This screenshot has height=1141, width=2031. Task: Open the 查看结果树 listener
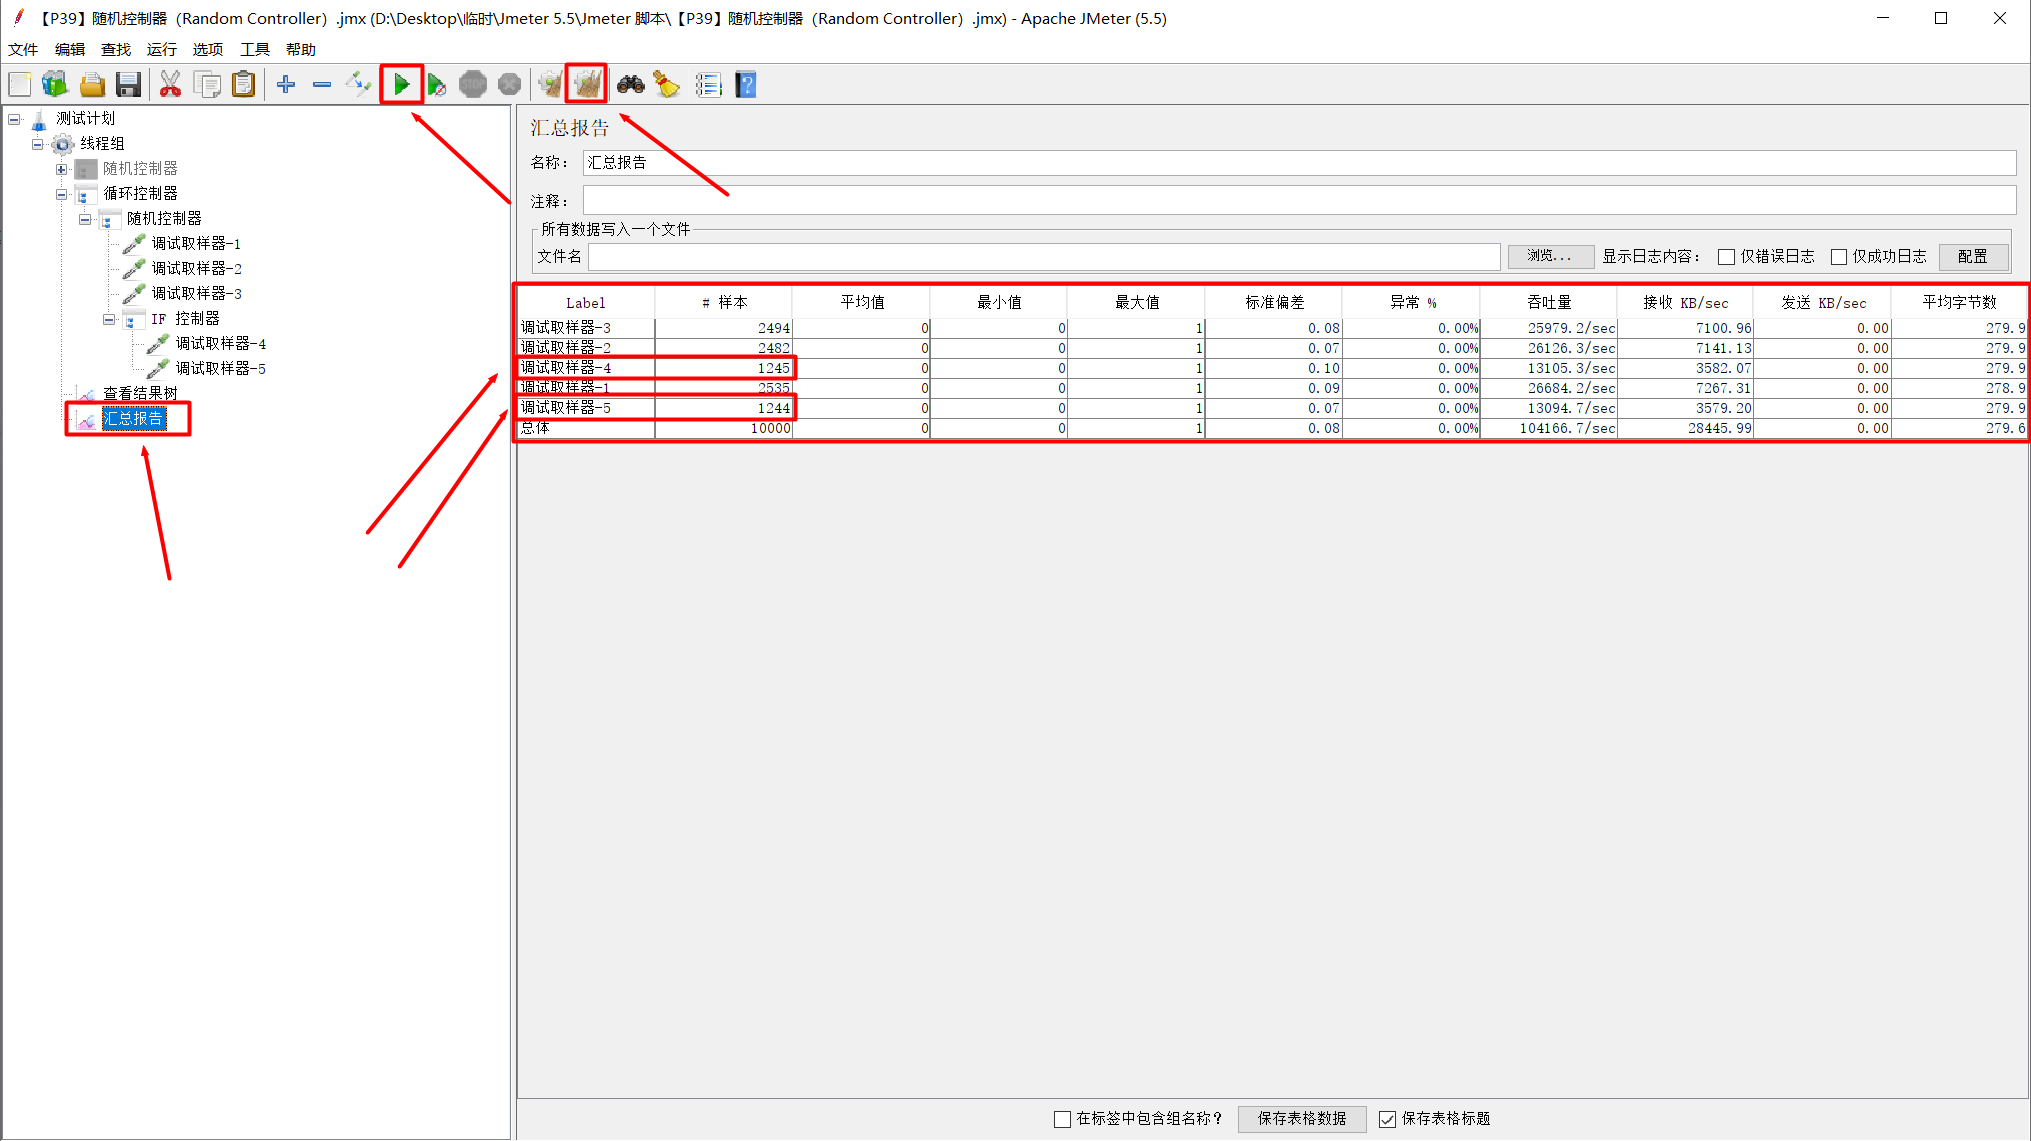pos(140,394)
